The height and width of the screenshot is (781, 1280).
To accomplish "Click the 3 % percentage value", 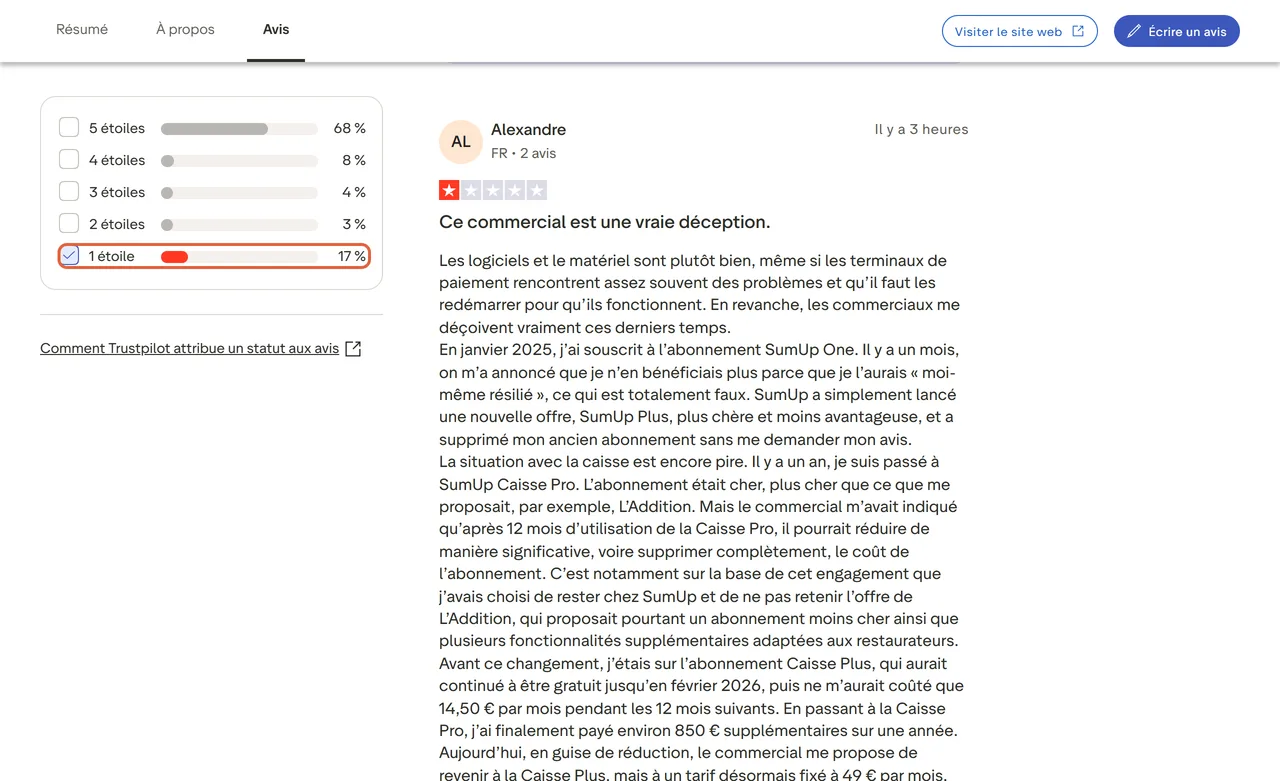I will (x=354, y=224).
